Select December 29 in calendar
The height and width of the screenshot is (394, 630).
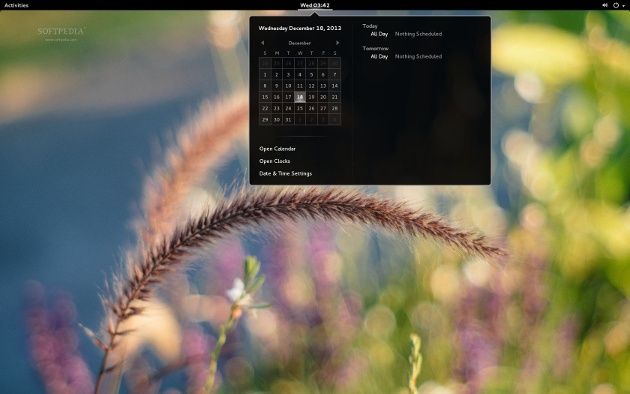(x=265, y=120)
